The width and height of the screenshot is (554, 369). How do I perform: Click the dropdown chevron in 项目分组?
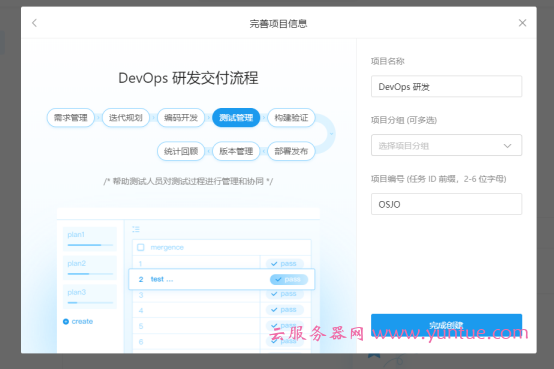coord(507,146)
